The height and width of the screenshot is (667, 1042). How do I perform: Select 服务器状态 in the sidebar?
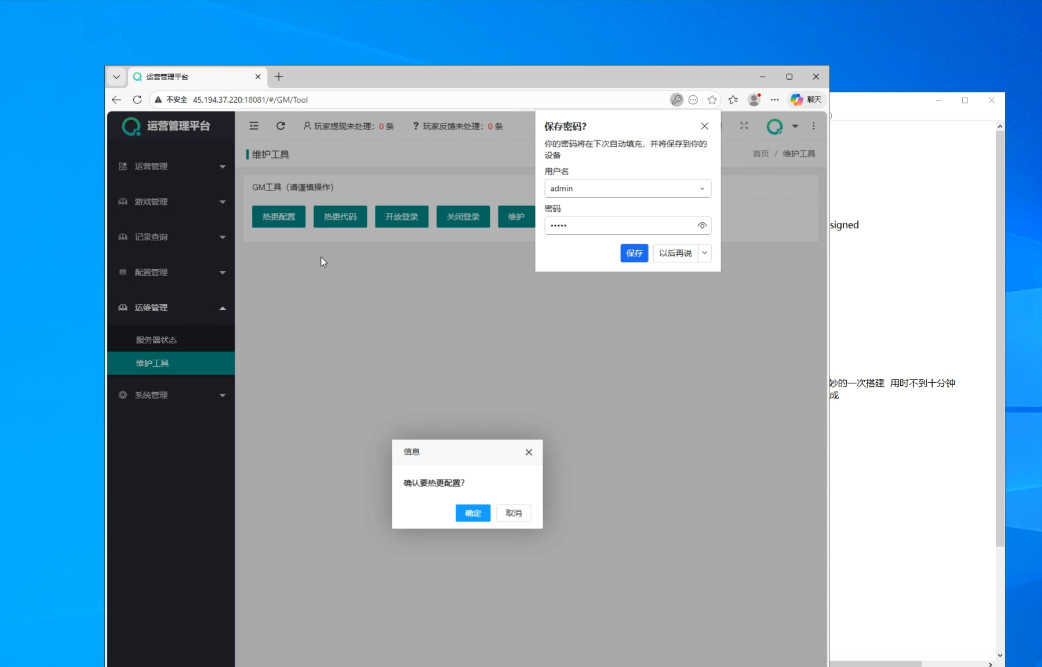157,340
